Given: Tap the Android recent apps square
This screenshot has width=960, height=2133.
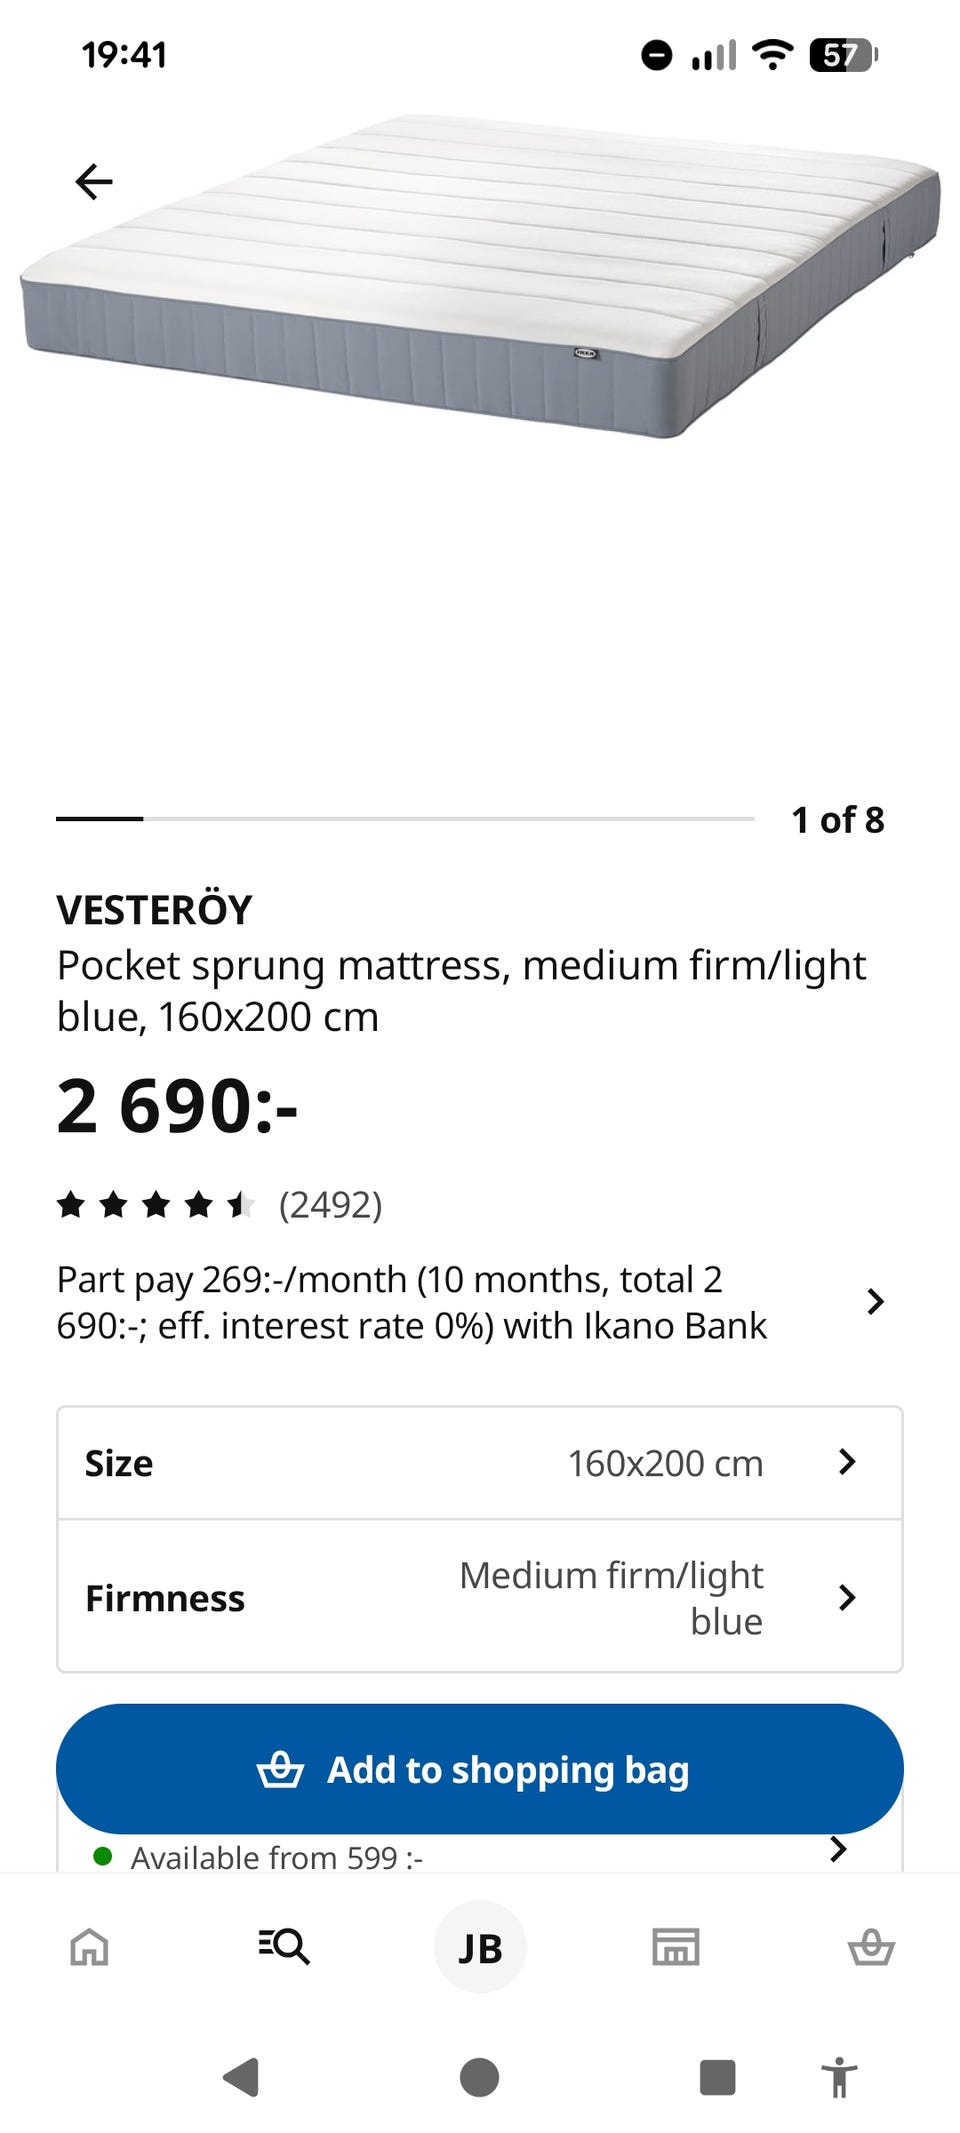Looking at the screenshot, I should (717, 2077).
